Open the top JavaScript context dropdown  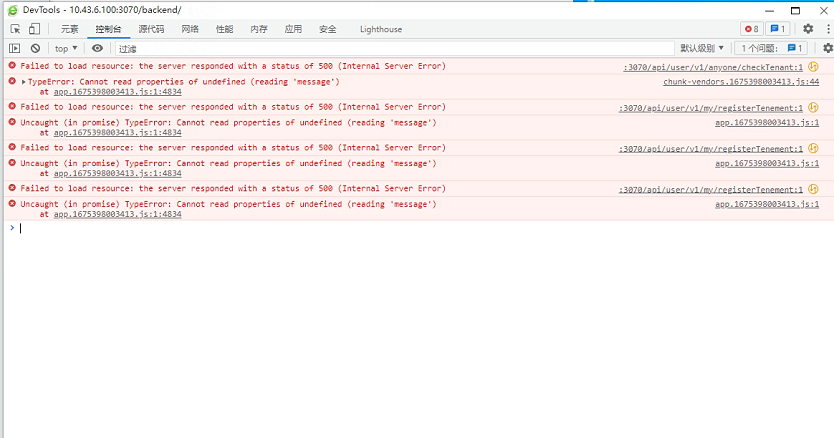(x=66, y=48)
